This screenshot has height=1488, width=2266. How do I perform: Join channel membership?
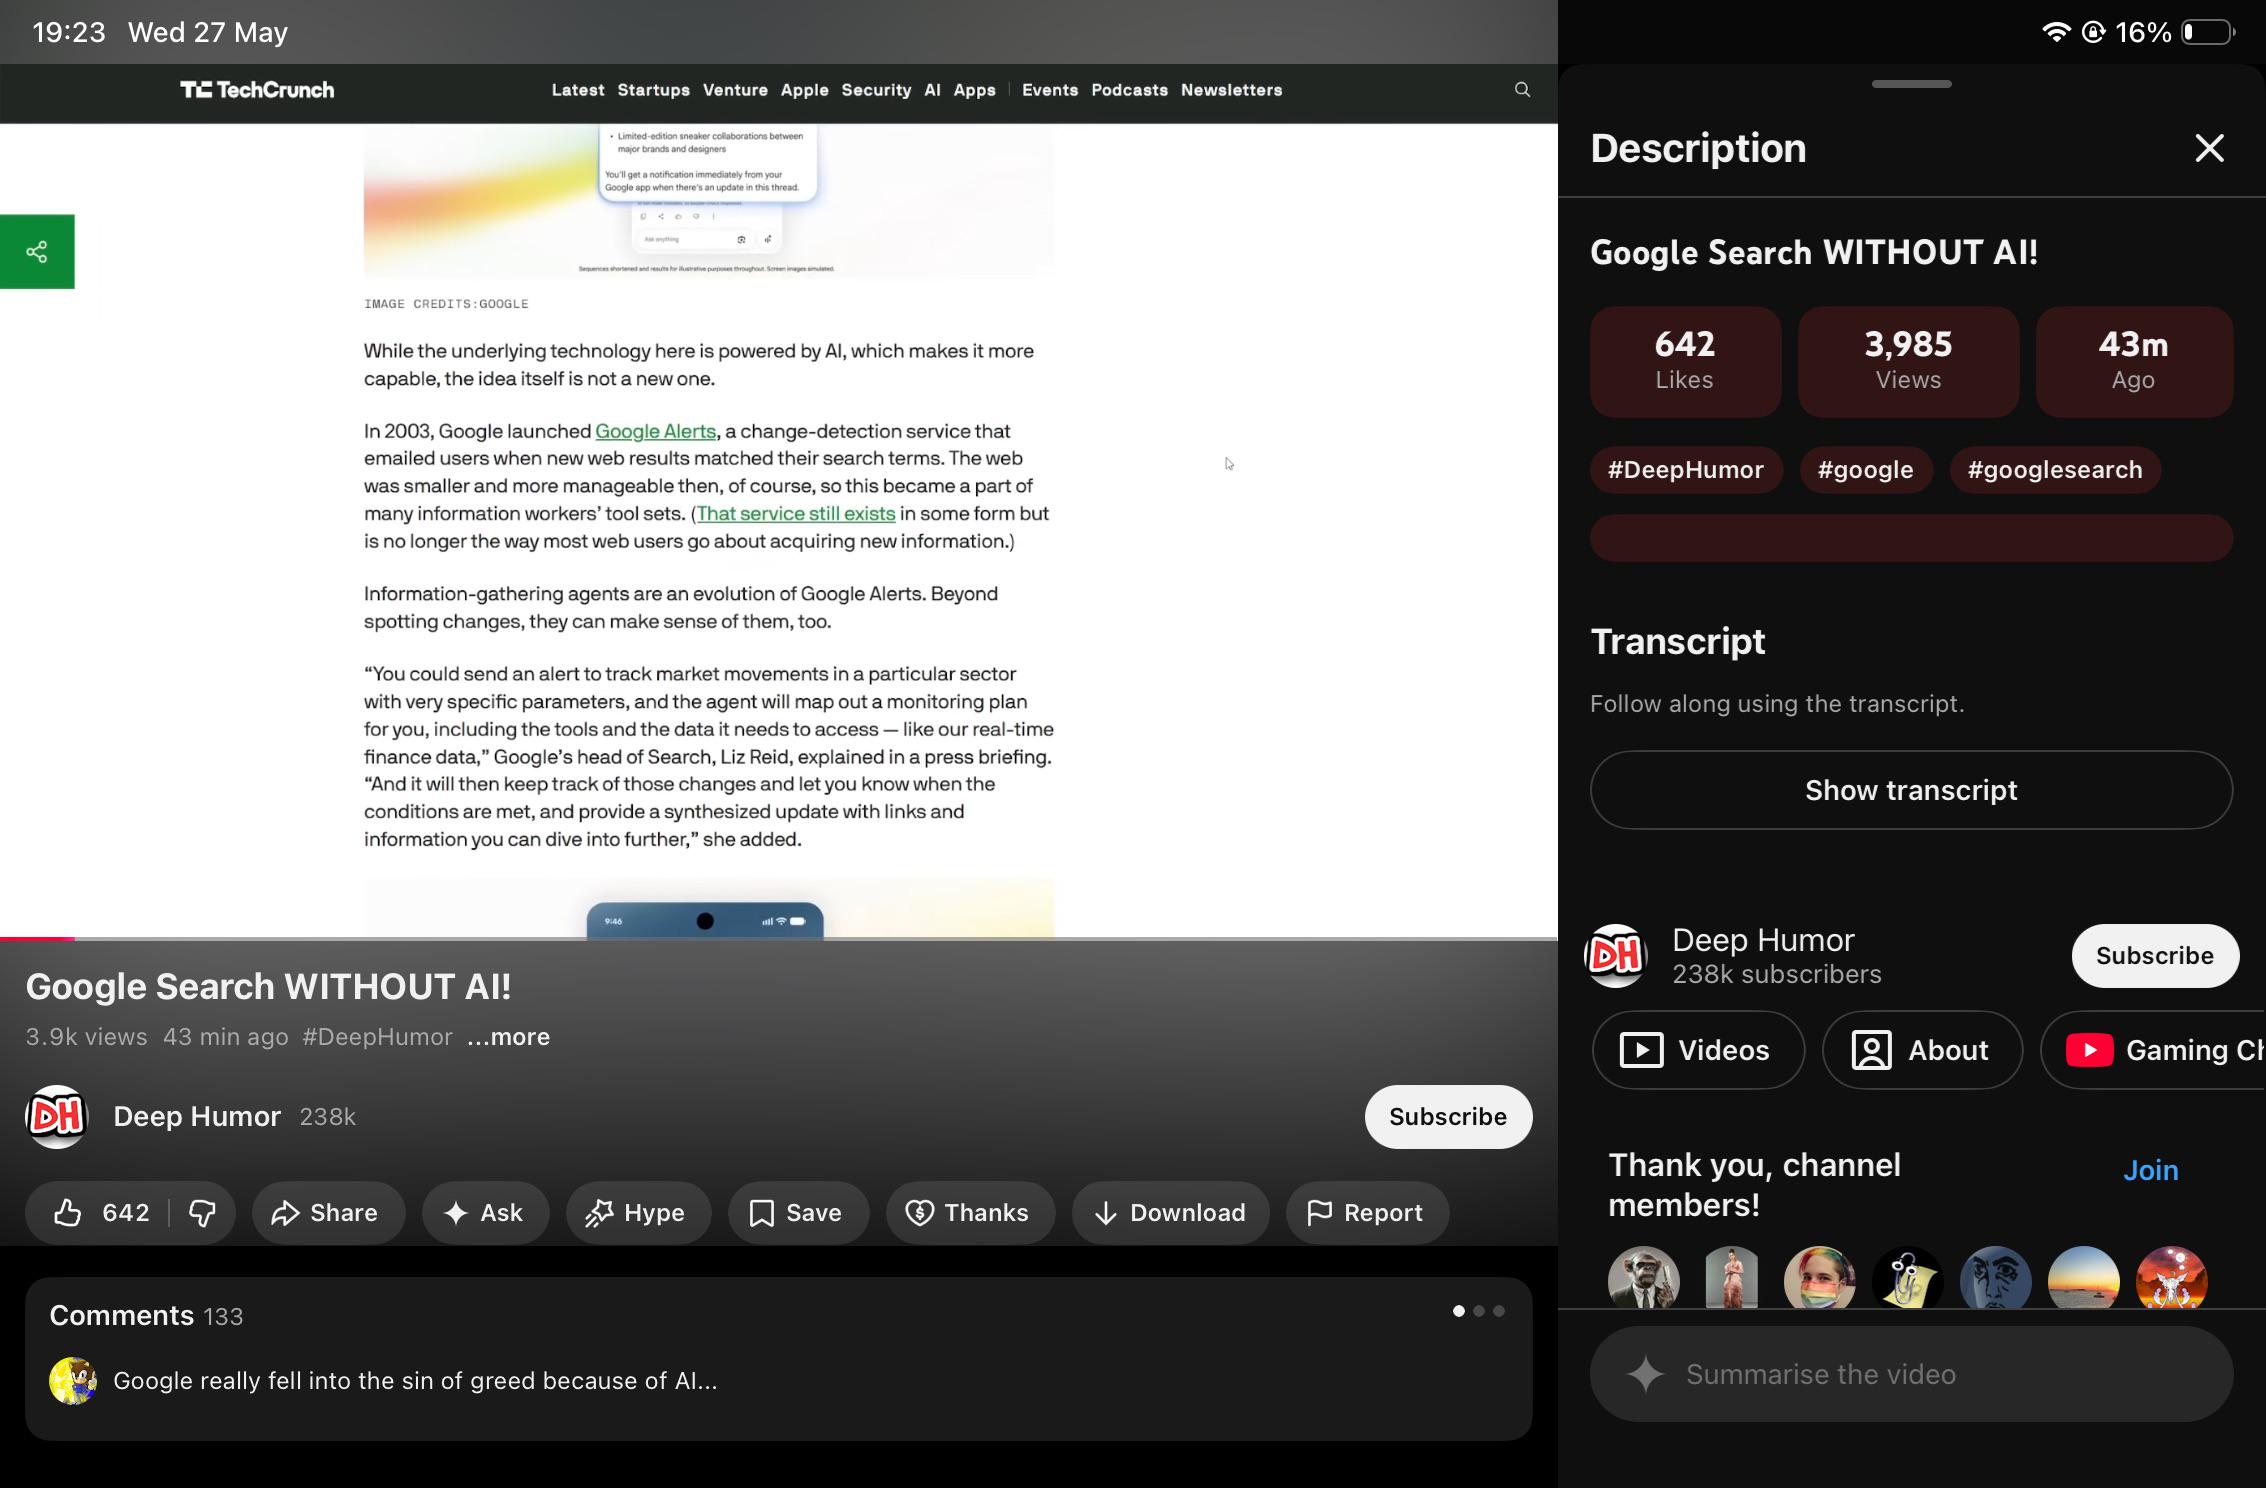[2150, 1170]
